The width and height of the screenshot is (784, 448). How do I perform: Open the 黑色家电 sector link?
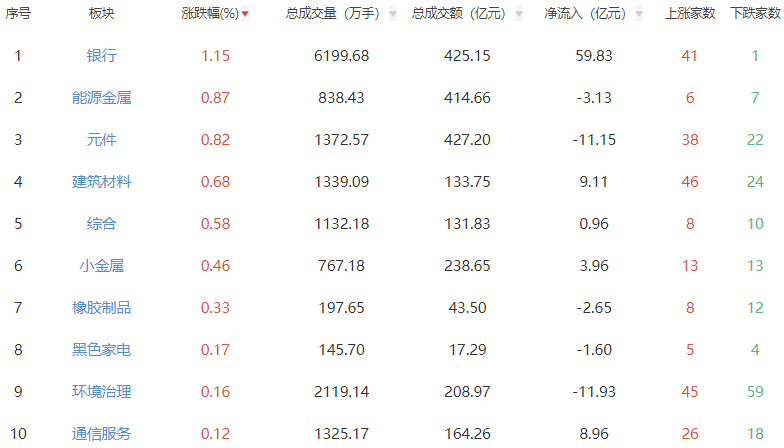101,350
